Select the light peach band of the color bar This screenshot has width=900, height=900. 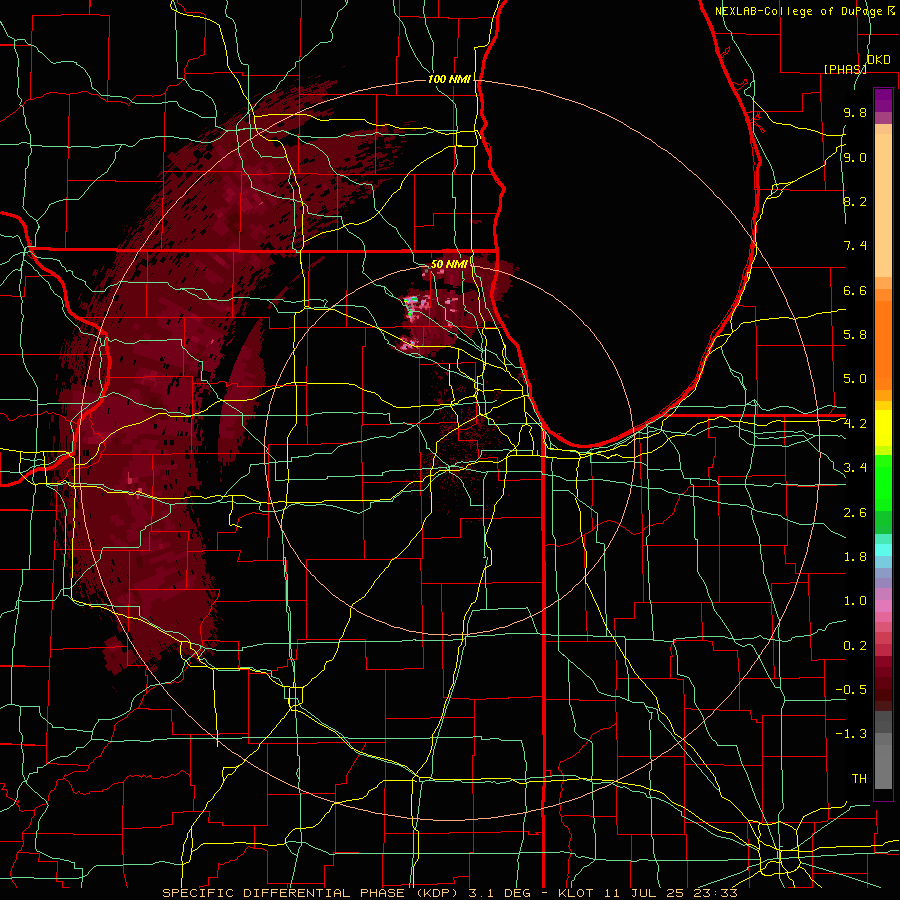coord(883,205)
